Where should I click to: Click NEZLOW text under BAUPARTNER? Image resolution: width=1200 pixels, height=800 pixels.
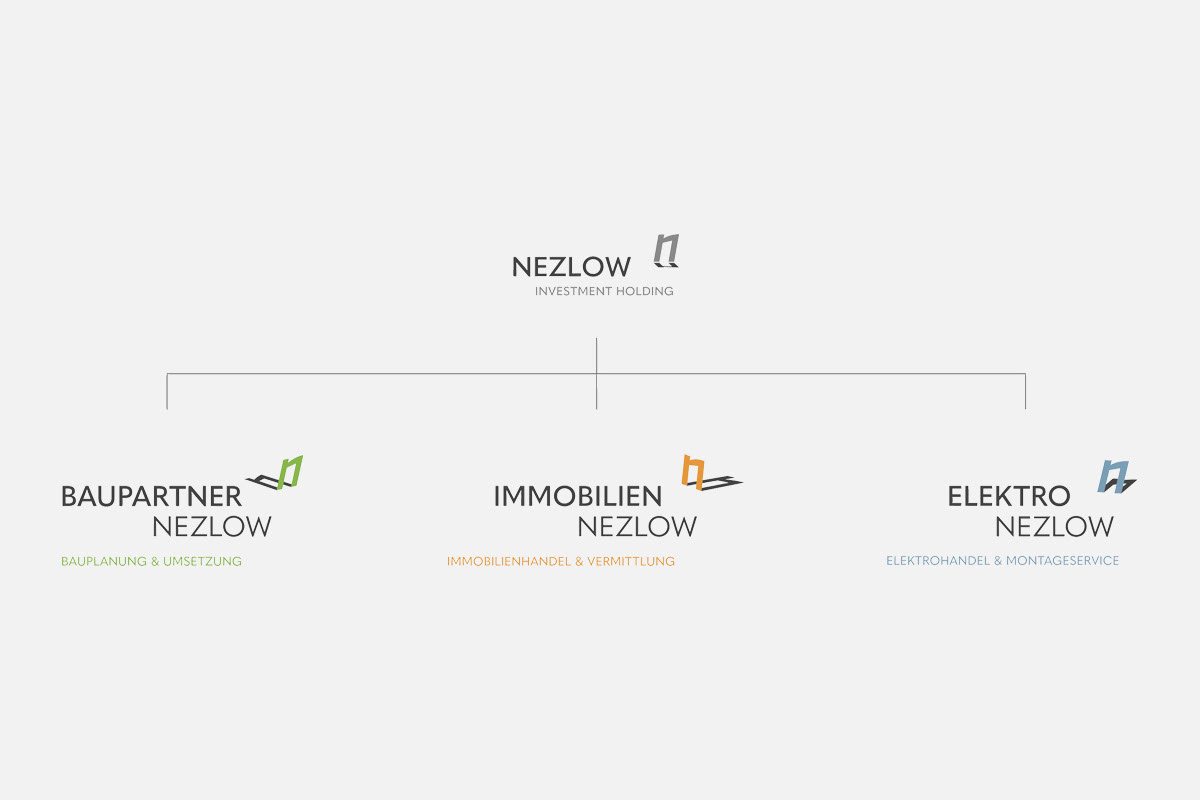[x=212, y=526]
